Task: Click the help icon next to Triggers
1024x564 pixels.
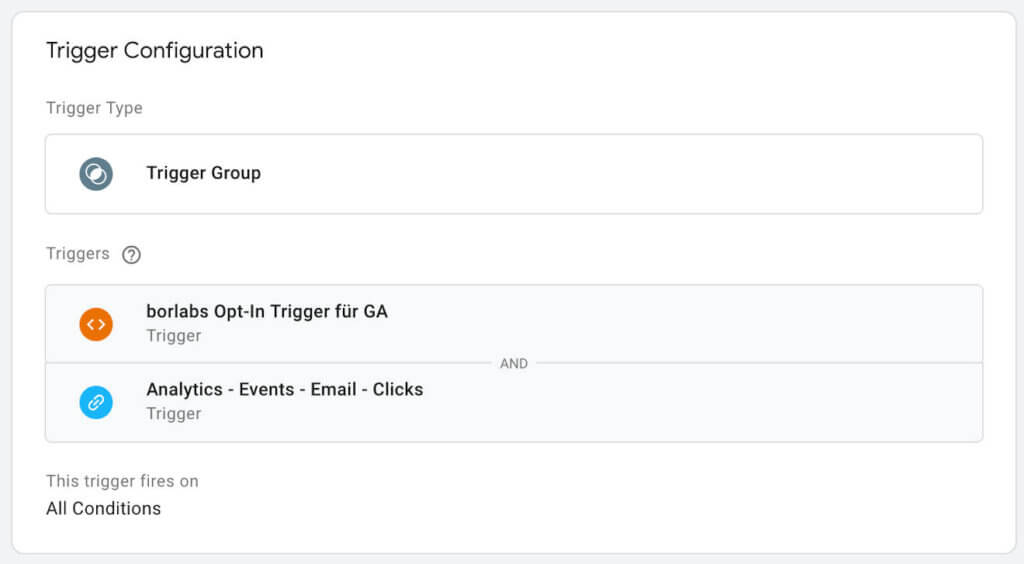Action: (131, 254)
